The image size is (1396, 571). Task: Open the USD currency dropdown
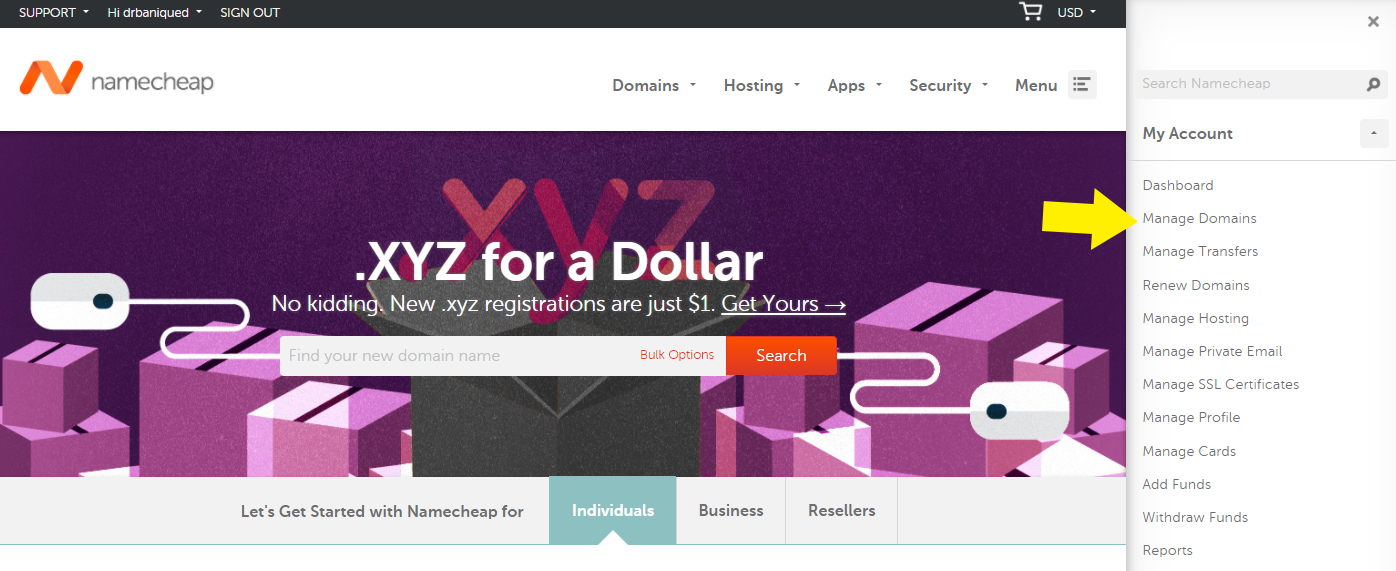1077,13
